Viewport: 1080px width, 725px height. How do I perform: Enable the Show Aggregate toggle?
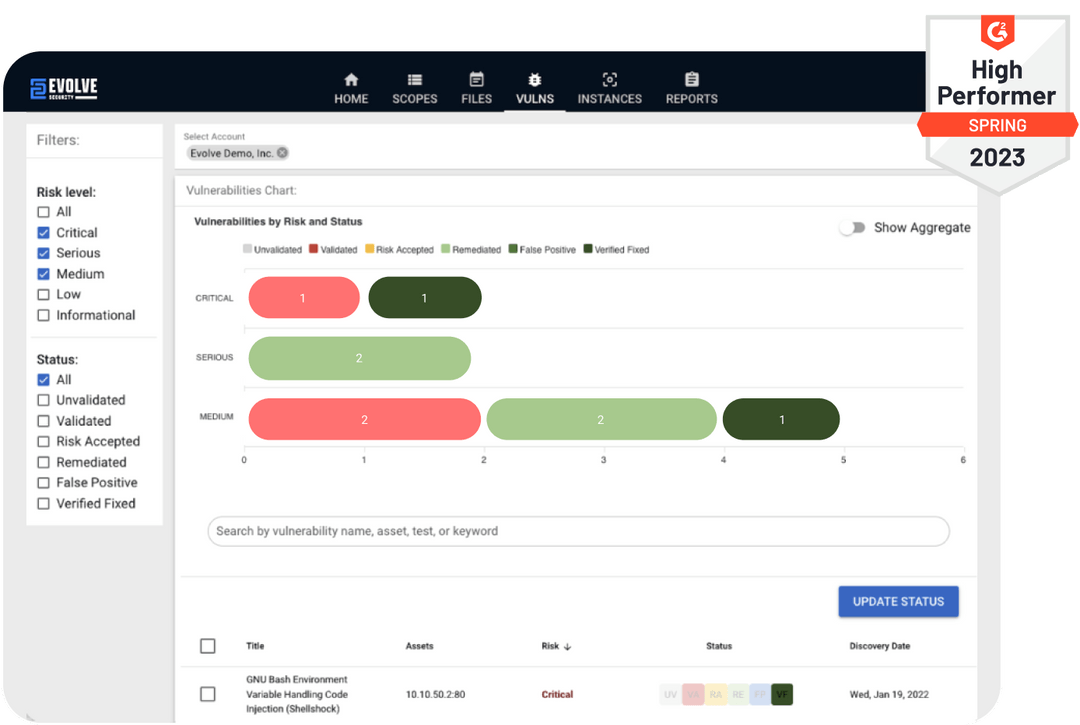(853, 227)
